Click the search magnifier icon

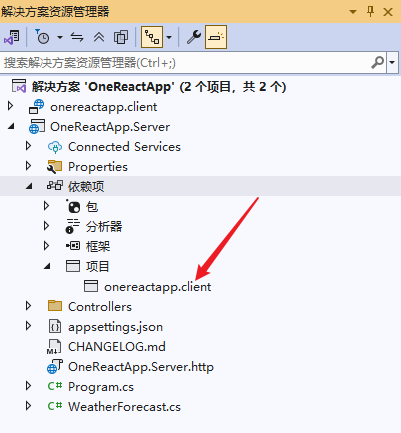pyautogui.click(x=378, y=62)
